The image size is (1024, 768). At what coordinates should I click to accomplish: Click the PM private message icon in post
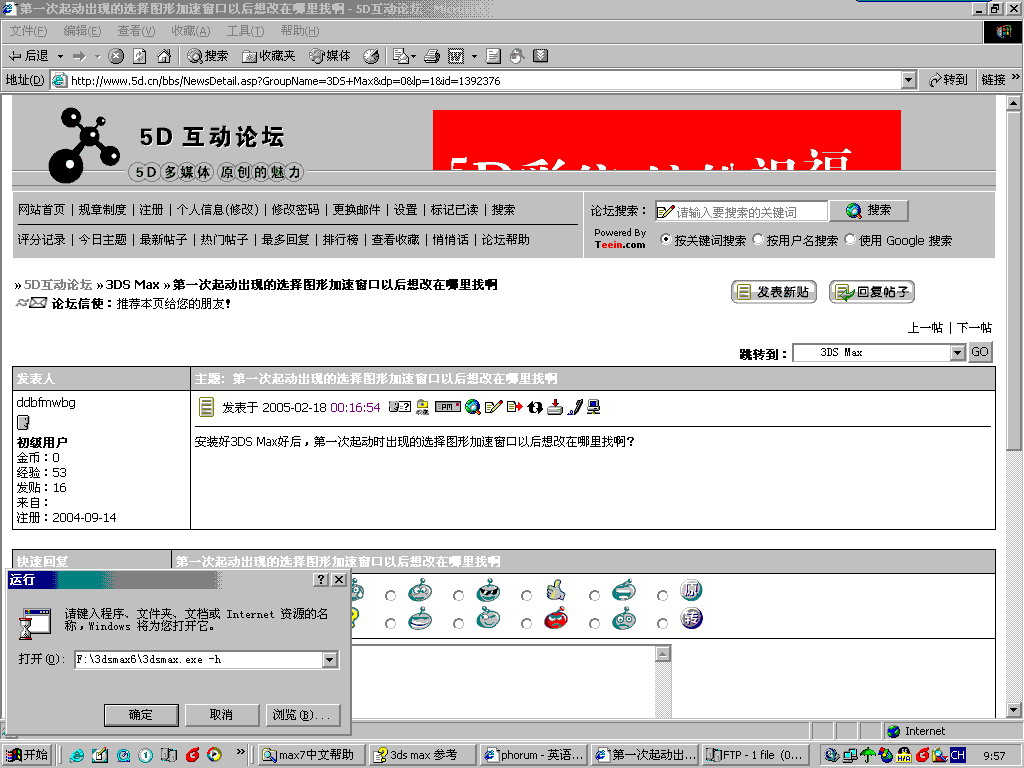coord(448,407)
